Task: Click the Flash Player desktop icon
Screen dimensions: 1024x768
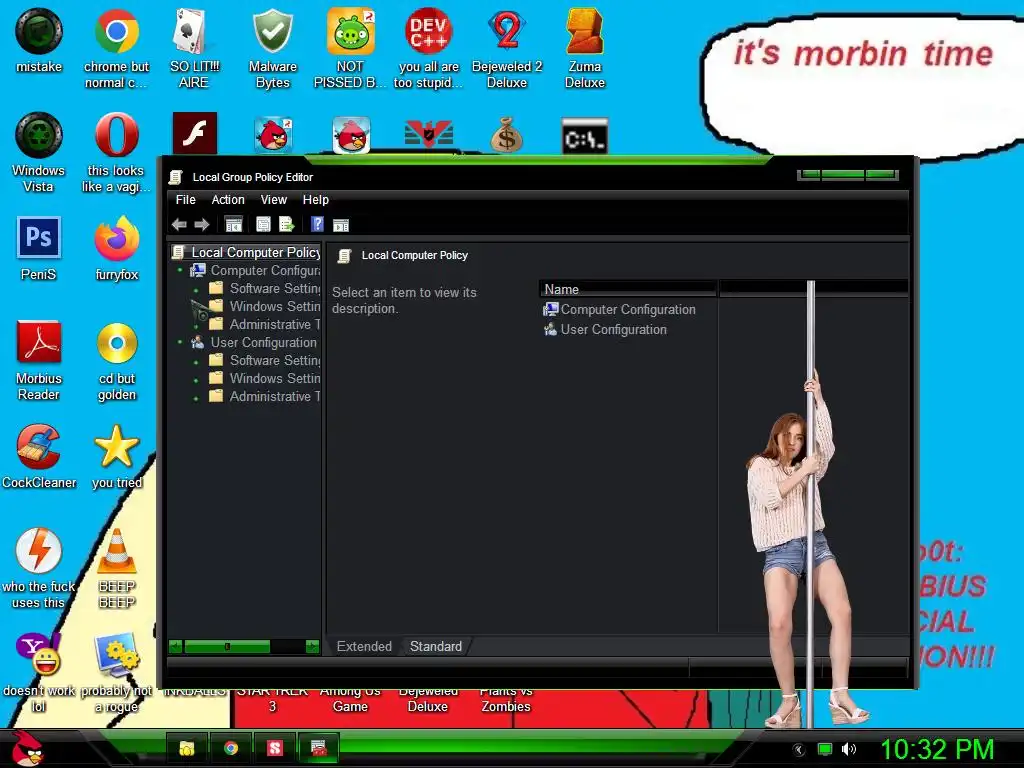Action: [195, 133]
